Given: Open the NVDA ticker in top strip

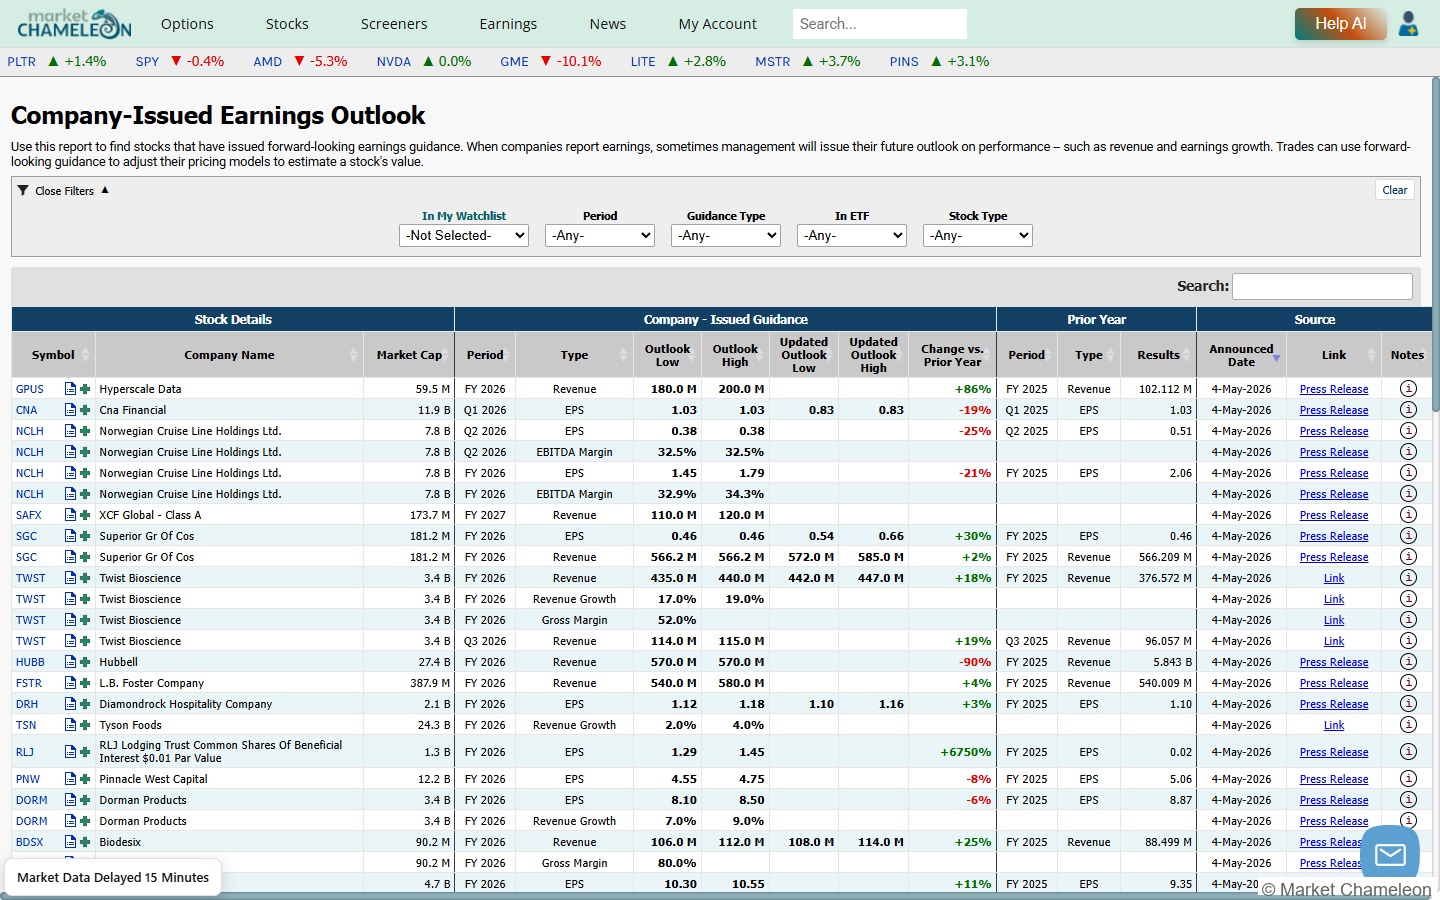Looking at the screenshot, I should coord(394,61).
